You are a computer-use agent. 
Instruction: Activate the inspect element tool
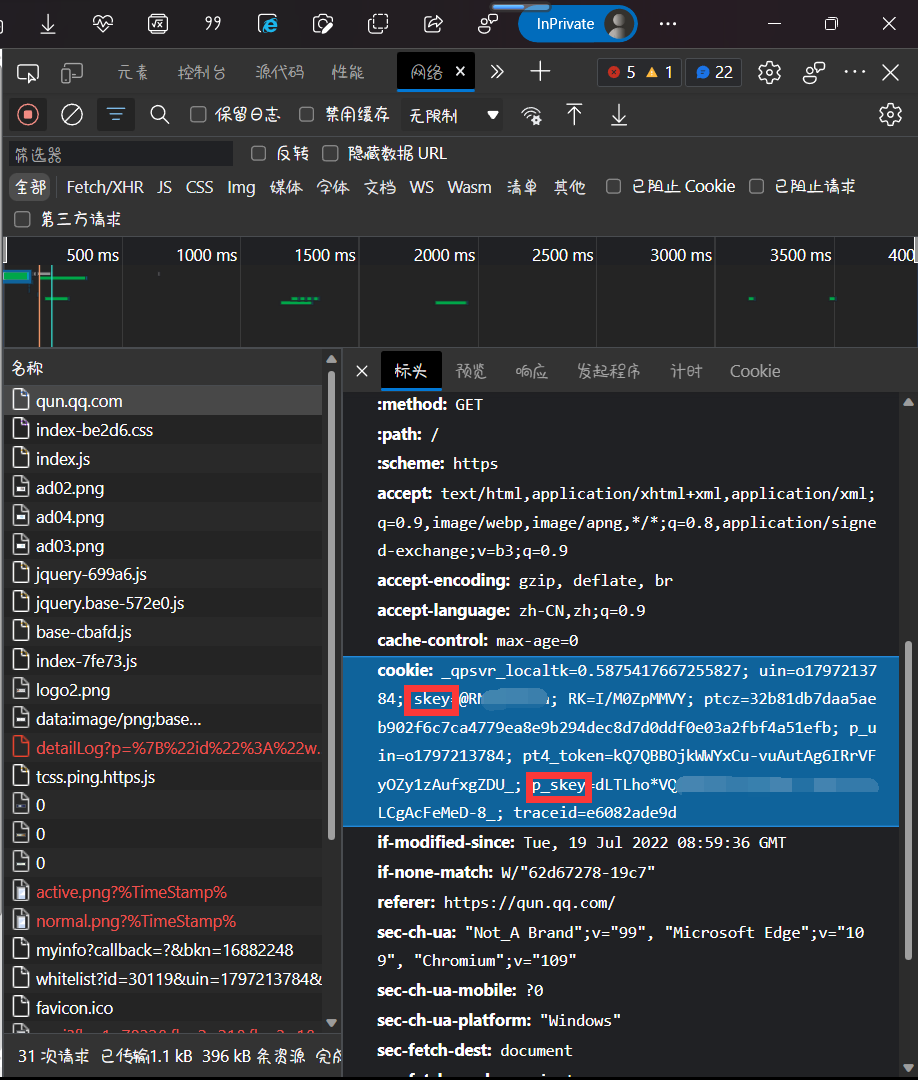click(28, 72)
